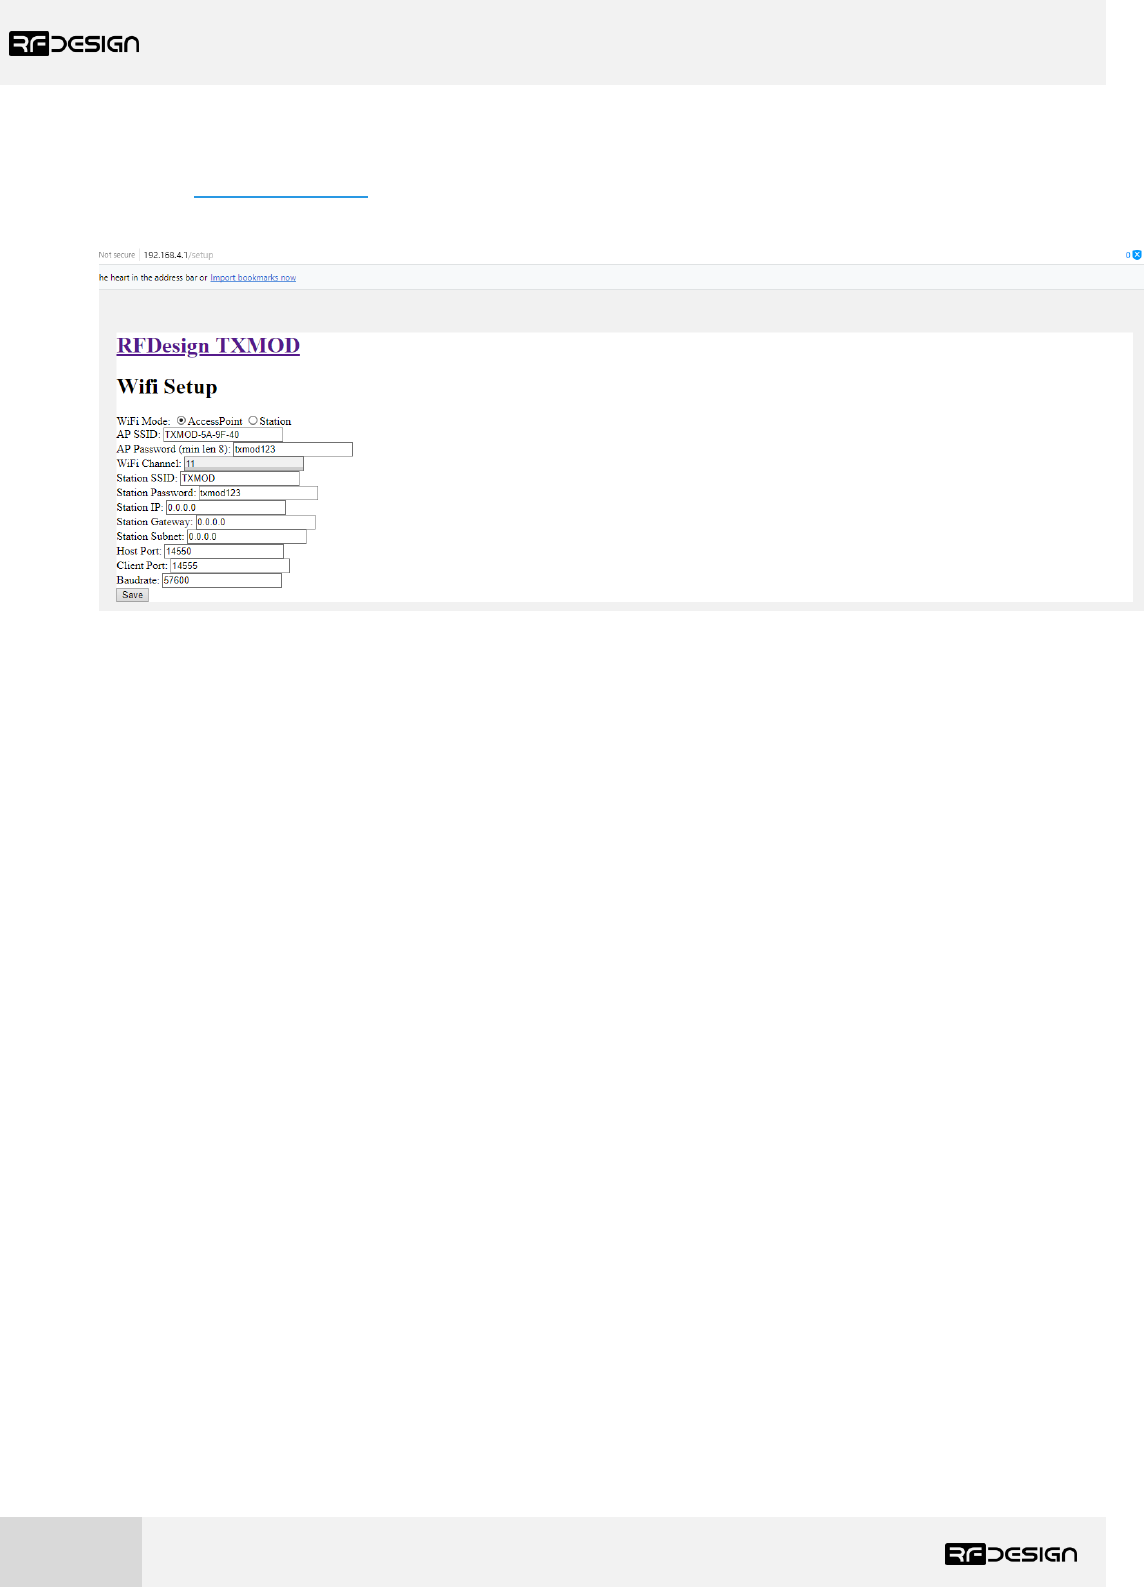Click the AP Password input field
This screenshot has height=1587, width=1144.
(293, 450)
